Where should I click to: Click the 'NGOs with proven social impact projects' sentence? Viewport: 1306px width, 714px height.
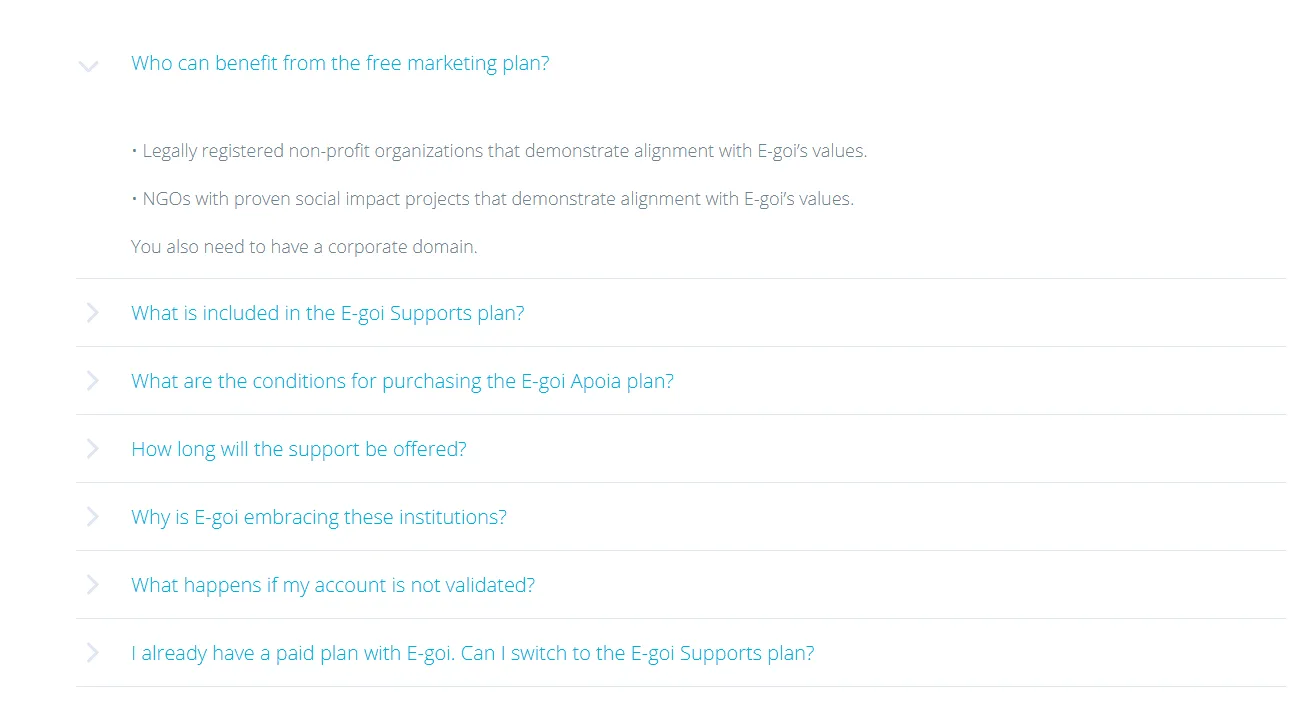click(x=498, y=199)
